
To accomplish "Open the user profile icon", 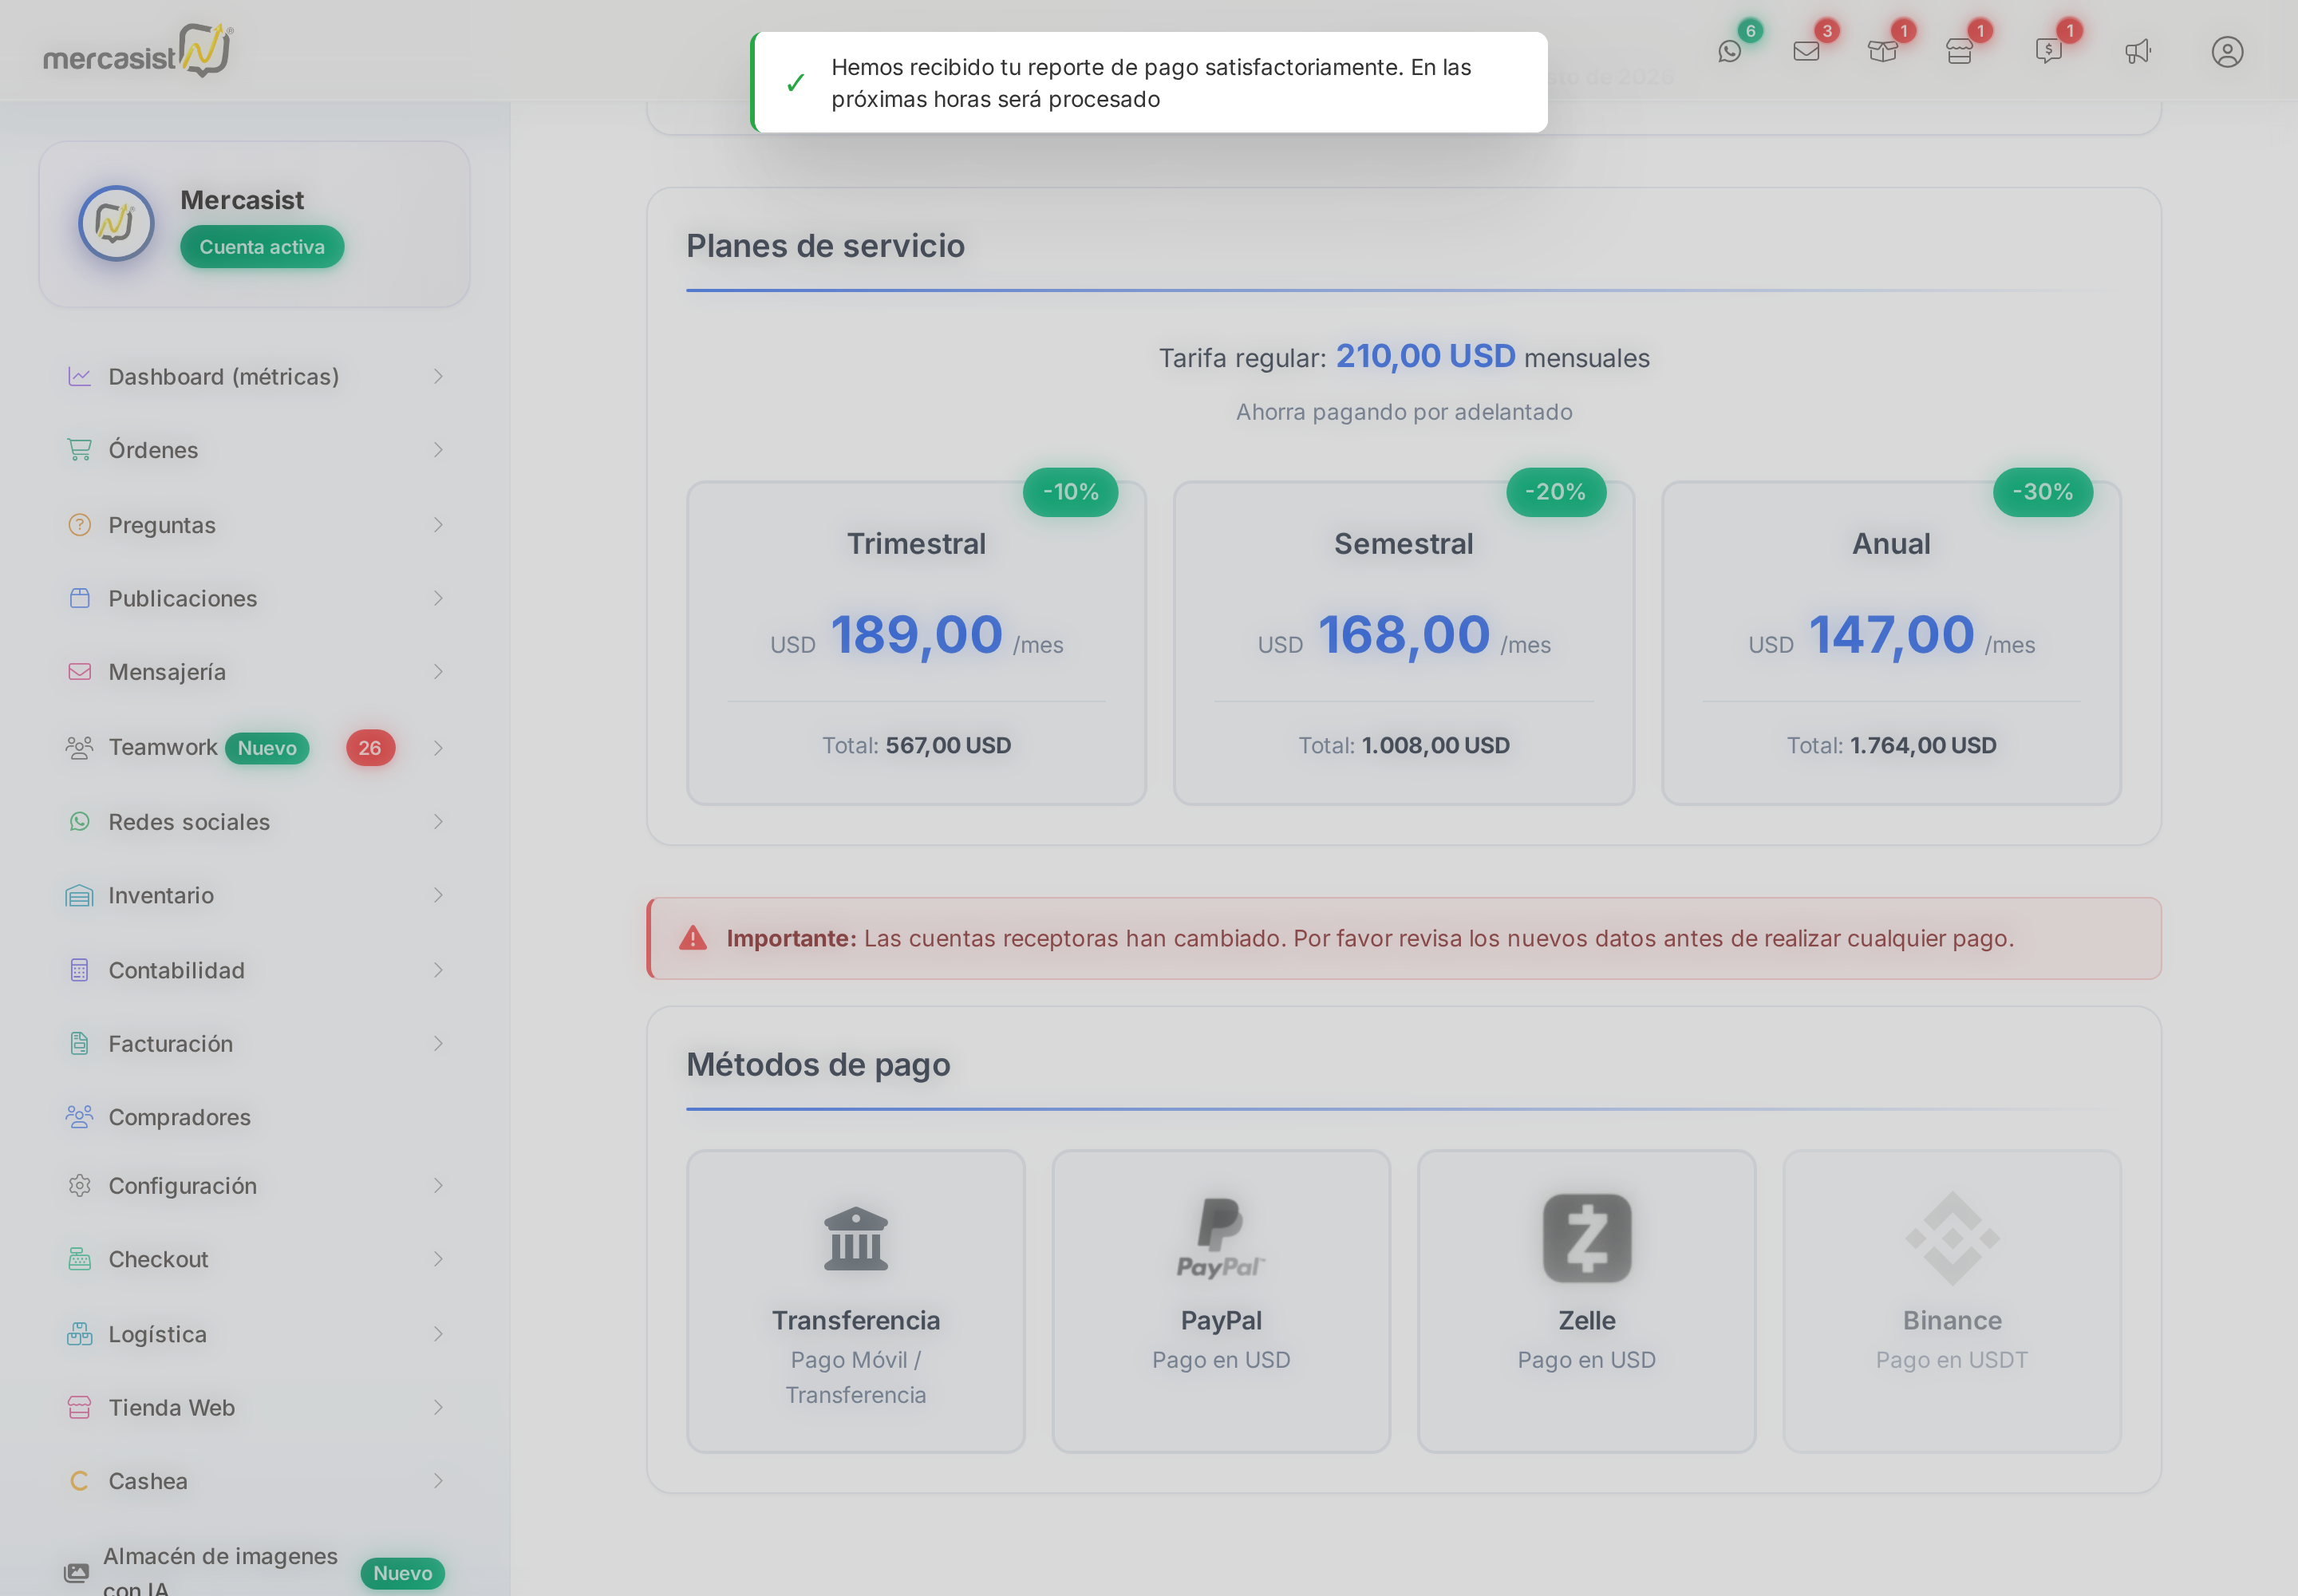I will coord(2227,51).
